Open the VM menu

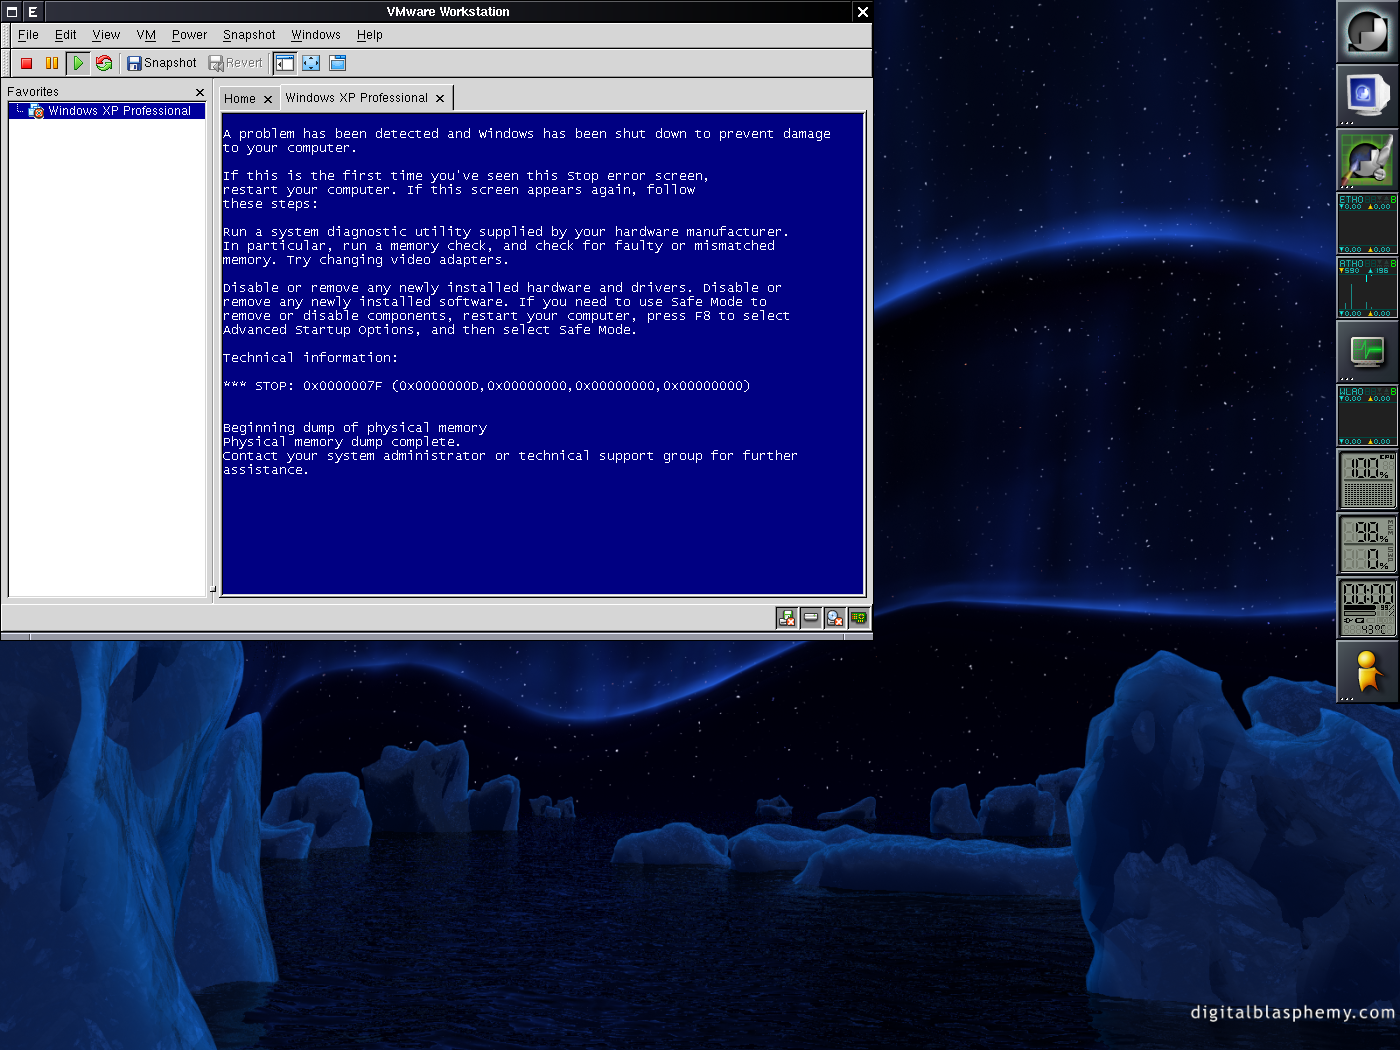(146, 35)
